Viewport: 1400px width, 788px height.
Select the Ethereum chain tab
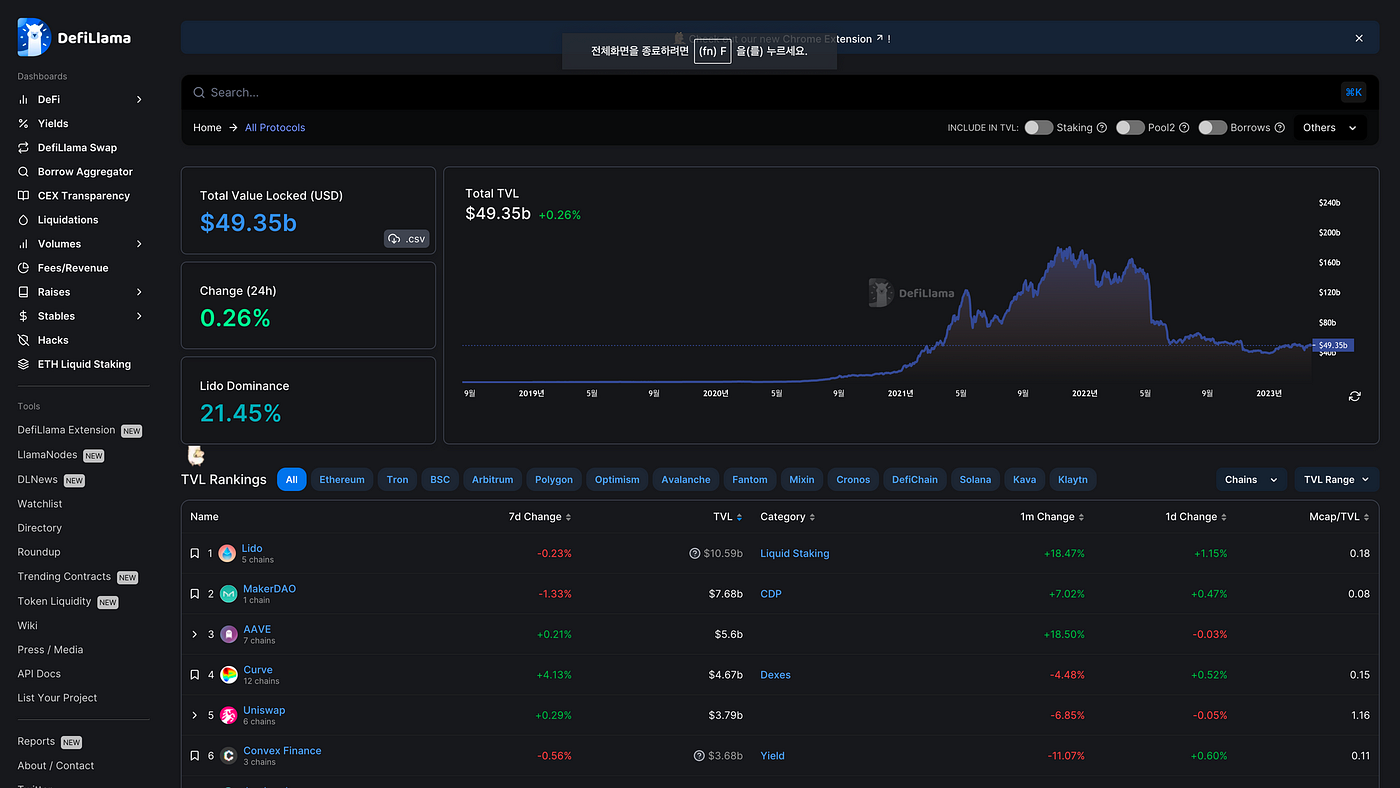tap(342, 480)
